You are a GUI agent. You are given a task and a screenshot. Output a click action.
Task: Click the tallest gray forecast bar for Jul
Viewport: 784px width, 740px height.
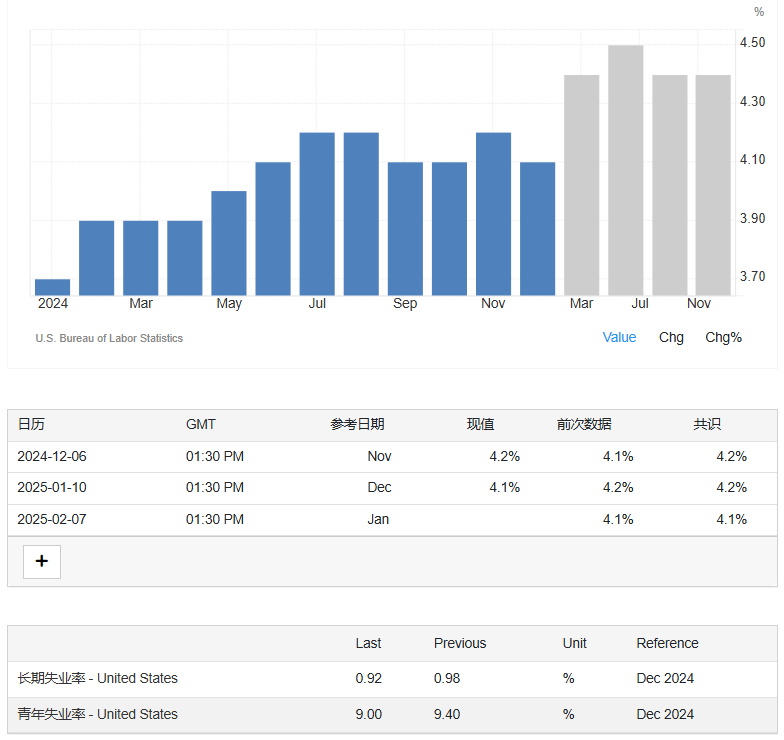click(626, 170)
